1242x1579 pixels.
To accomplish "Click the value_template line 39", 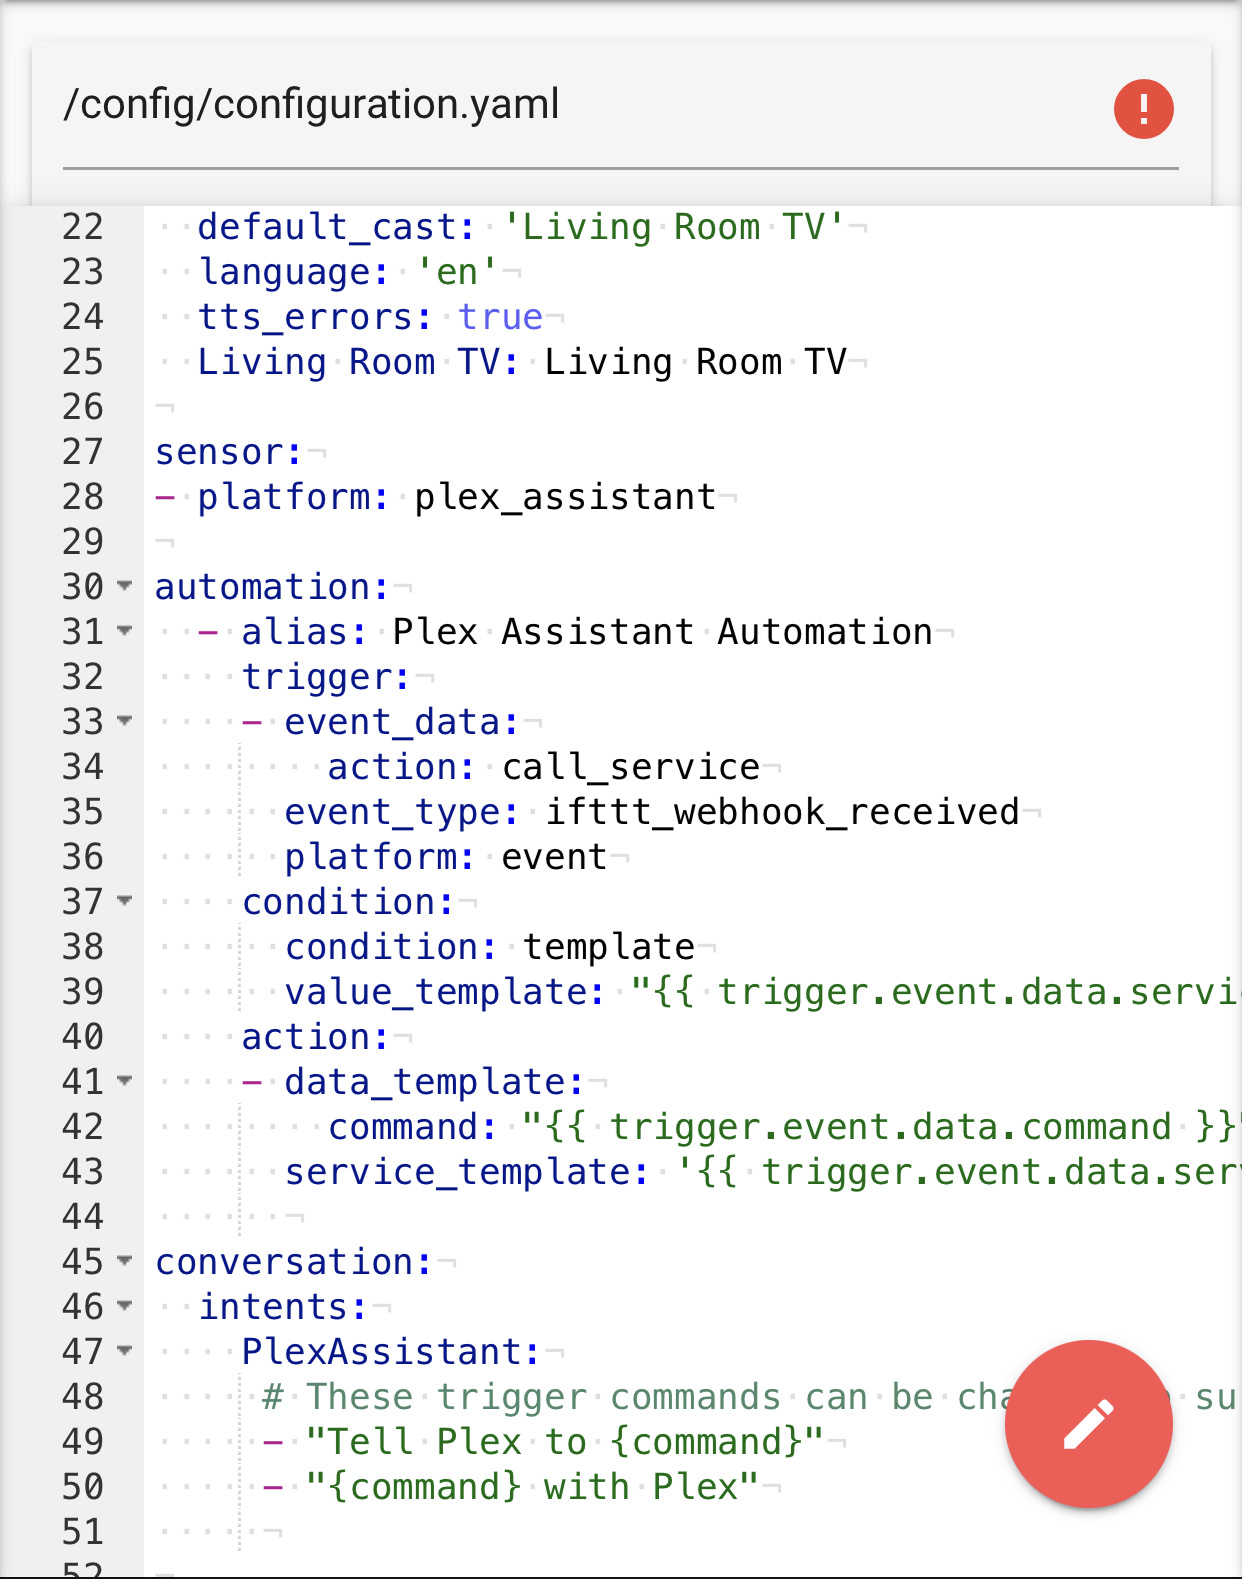I will 763,992.
